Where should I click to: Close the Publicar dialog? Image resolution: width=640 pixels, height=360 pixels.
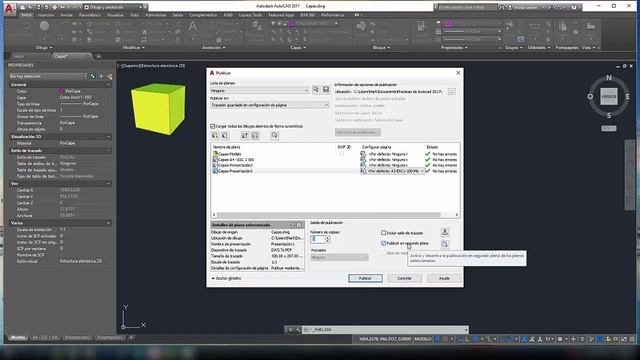458,73
